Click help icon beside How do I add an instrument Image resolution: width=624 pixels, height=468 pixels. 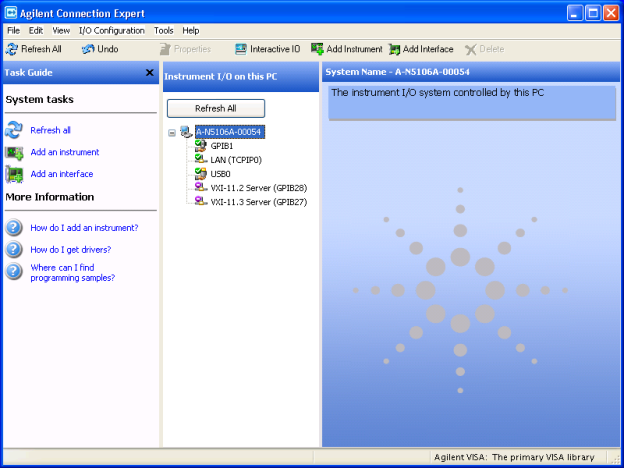point(14,228)
